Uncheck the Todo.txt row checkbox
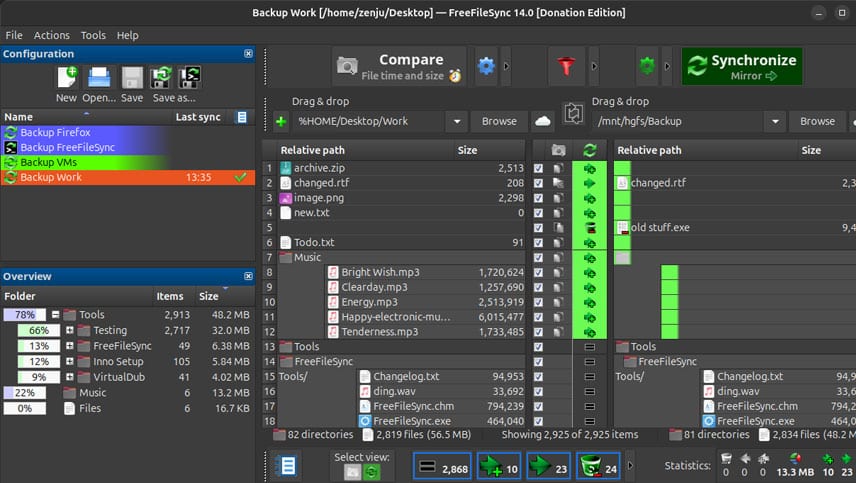The height and width of the screenshot is (483, 856). coord(538,243)
